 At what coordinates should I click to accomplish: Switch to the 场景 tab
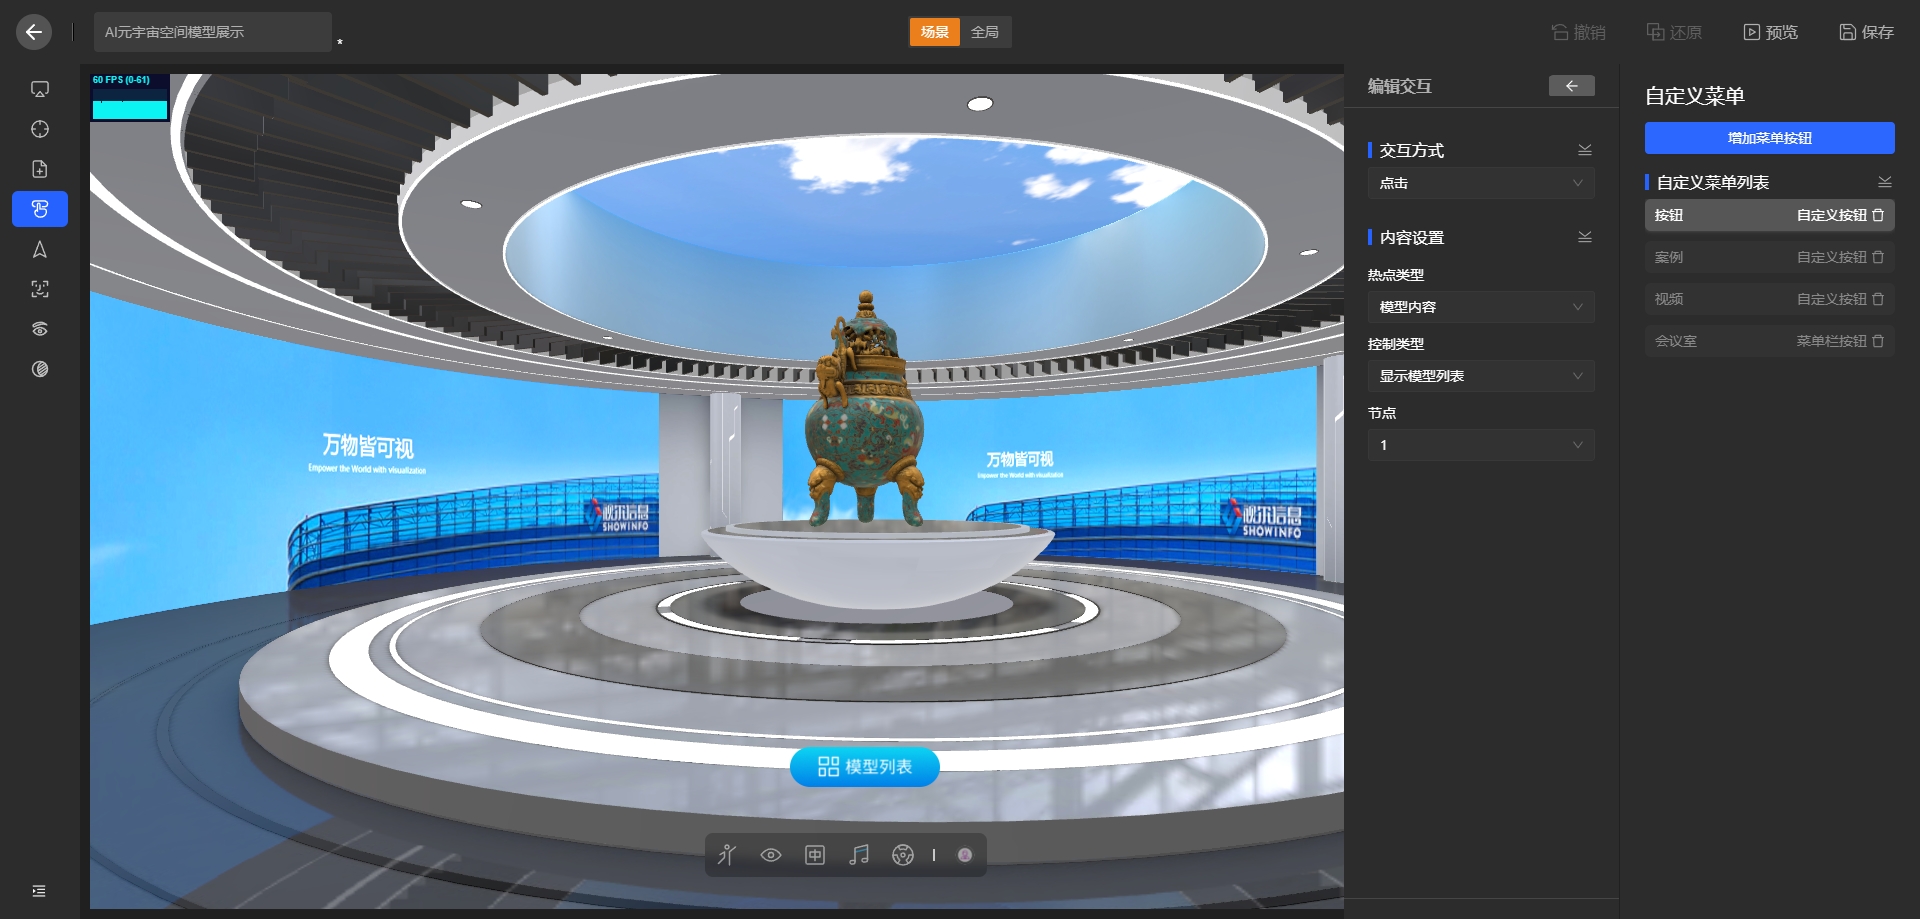[934, 32]
